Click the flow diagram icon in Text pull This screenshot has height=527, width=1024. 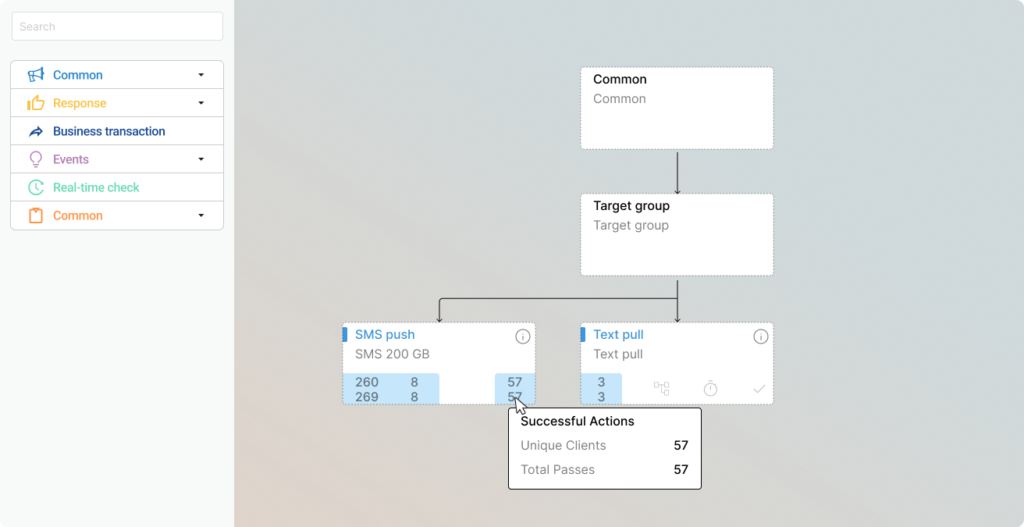661,388
